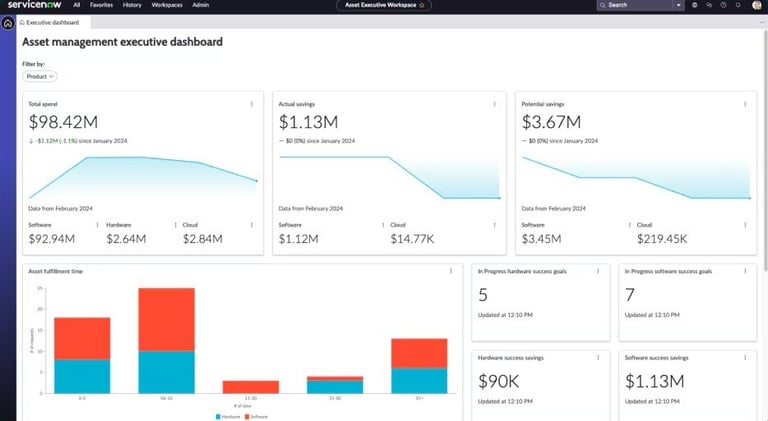This screenshot has width=768, height=421.
Task: Open the user profile avatar
Action: click(x=757, y=5)
